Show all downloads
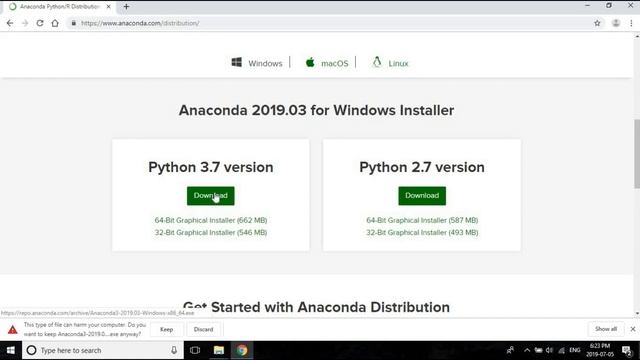This screenshot has width=640, height=360. 606,329
